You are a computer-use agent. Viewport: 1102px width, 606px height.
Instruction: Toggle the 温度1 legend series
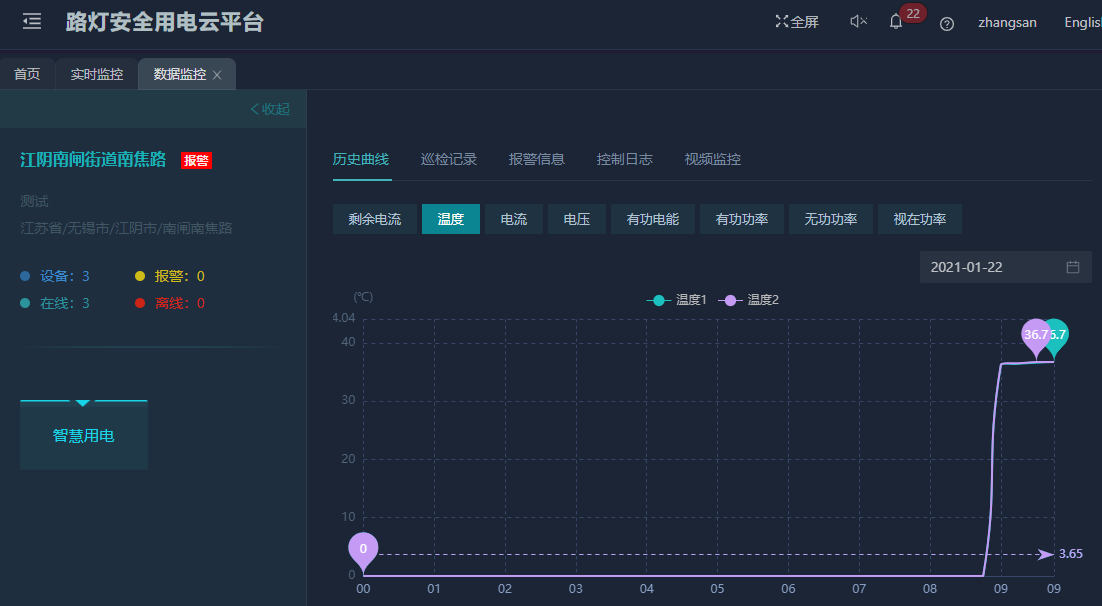[677, 300]
